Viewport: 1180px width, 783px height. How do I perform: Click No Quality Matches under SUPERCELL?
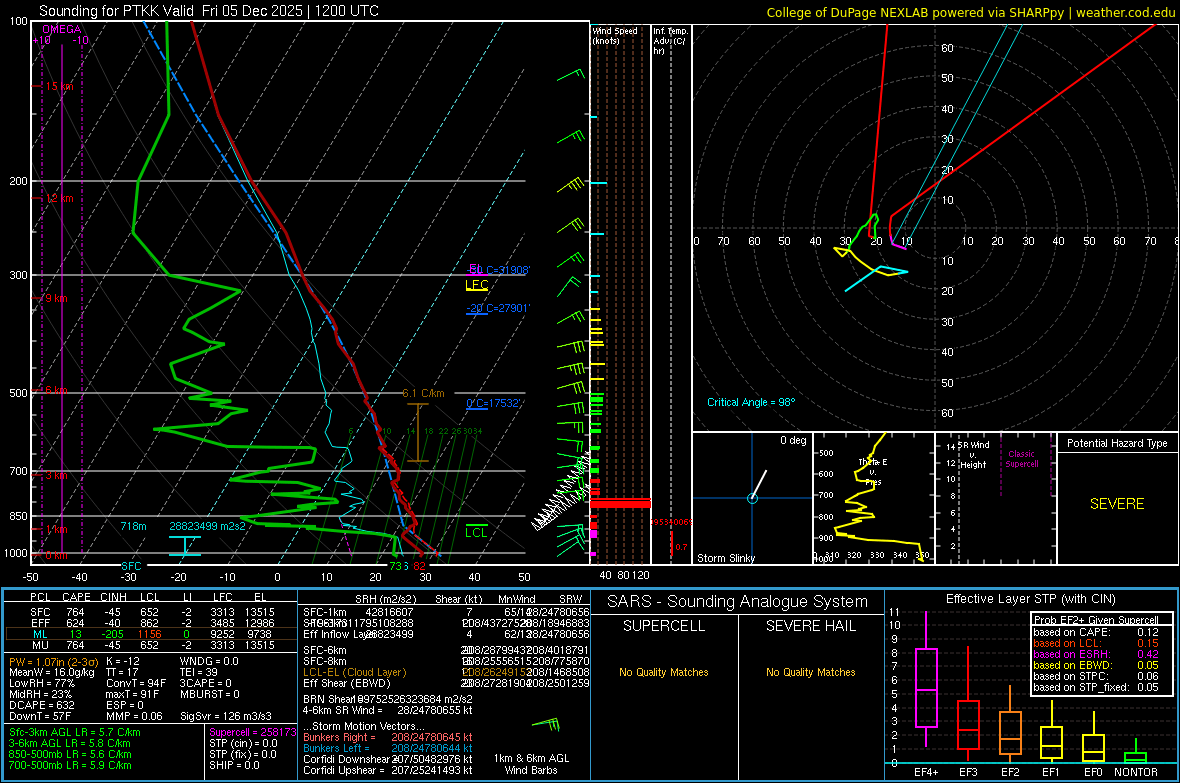pos(664,672)
